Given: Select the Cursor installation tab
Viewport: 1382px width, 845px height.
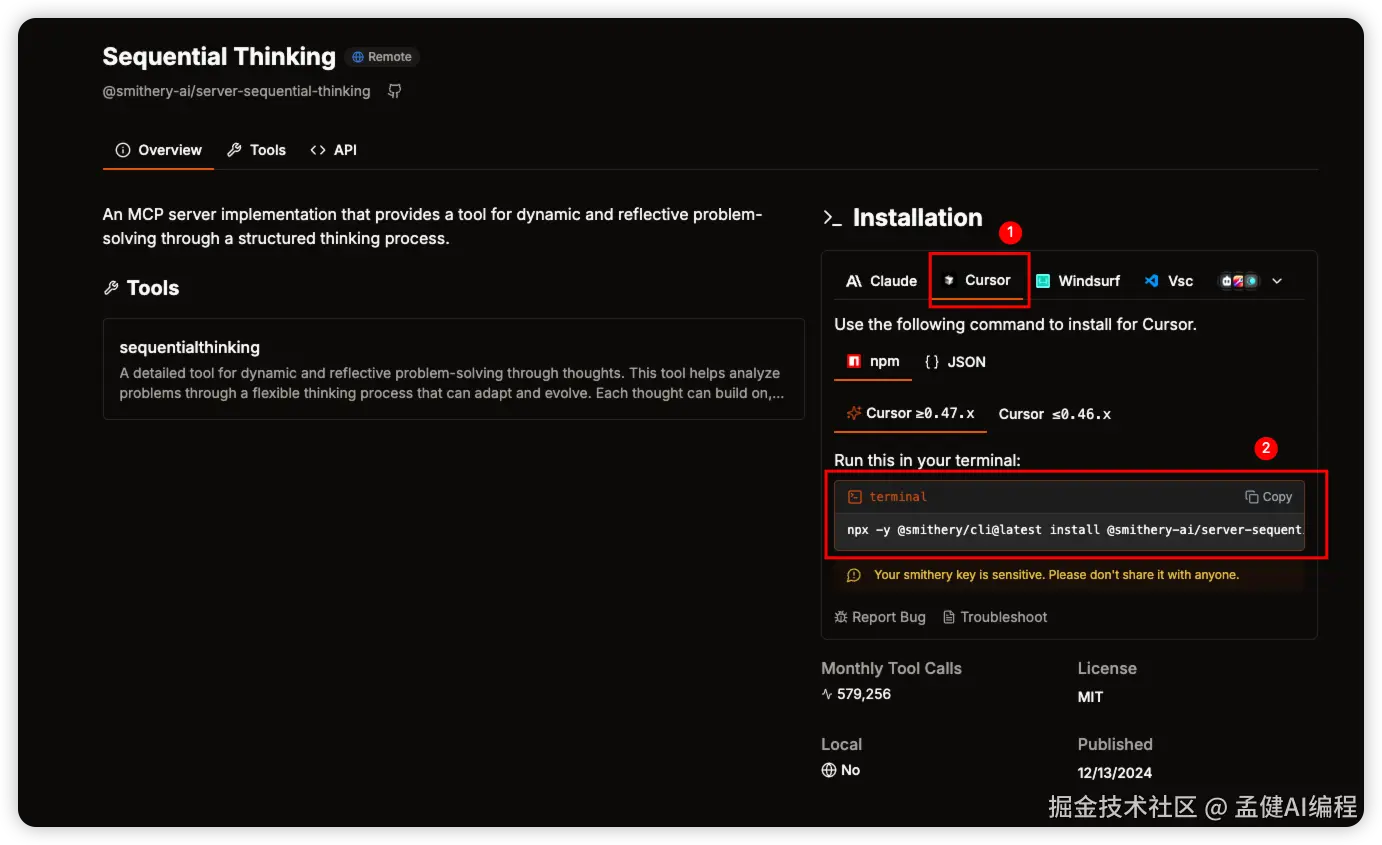Looking at the screenshot, I should pyautogui.click(x=978, y=281).
